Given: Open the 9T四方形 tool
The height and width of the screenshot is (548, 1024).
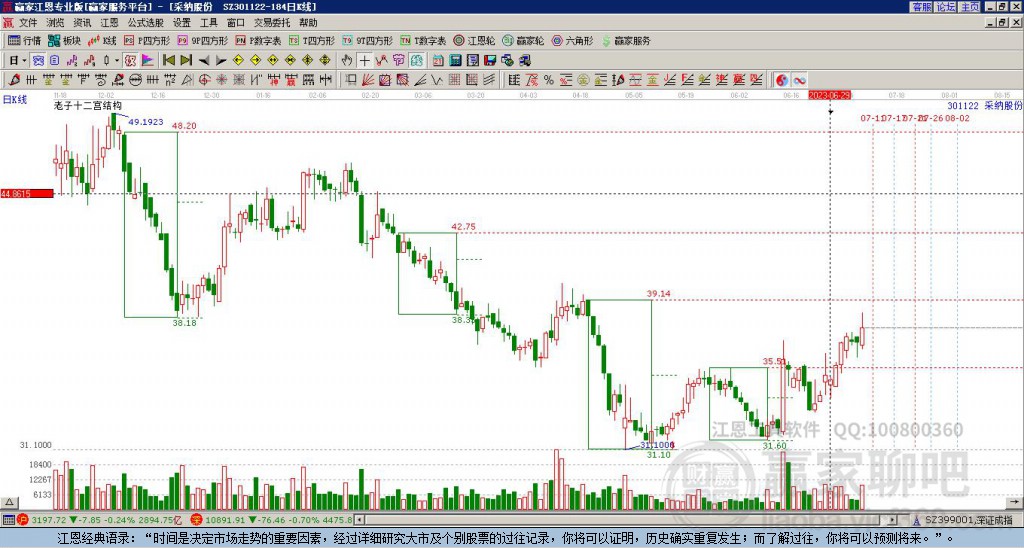Looking at the screenshot, I should 368,40.
